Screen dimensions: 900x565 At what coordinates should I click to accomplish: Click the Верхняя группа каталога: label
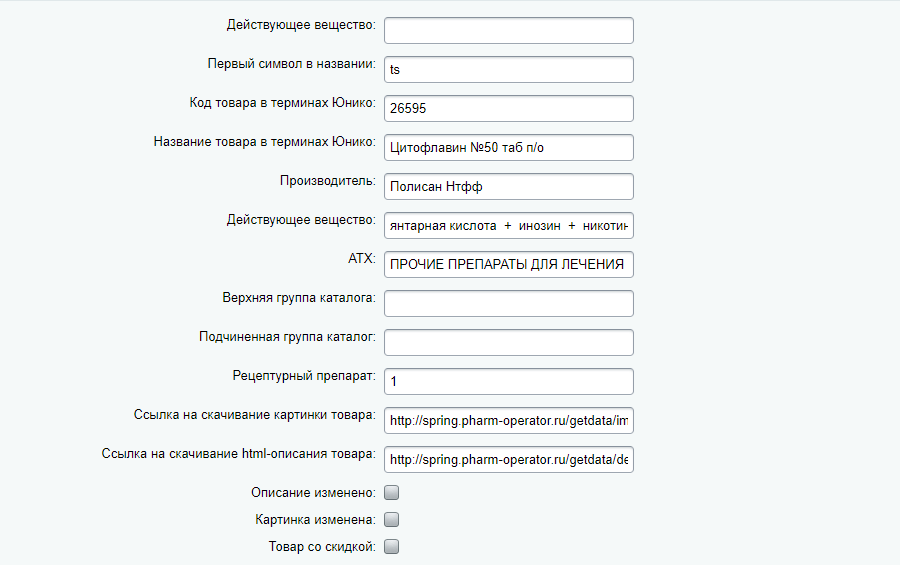299,298
